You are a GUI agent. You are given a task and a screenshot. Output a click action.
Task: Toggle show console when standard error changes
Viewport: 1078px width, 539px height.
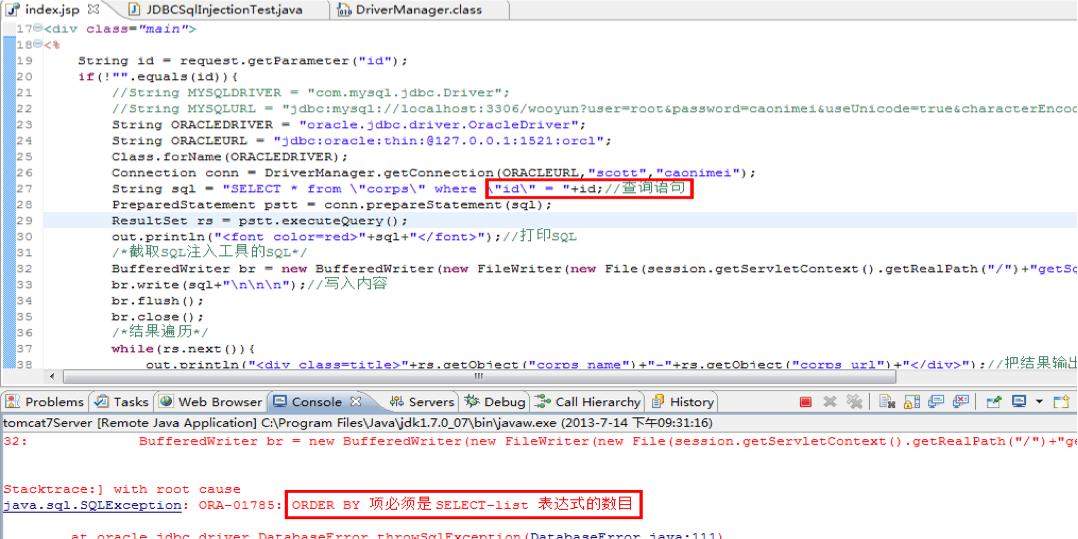[960, 402]
